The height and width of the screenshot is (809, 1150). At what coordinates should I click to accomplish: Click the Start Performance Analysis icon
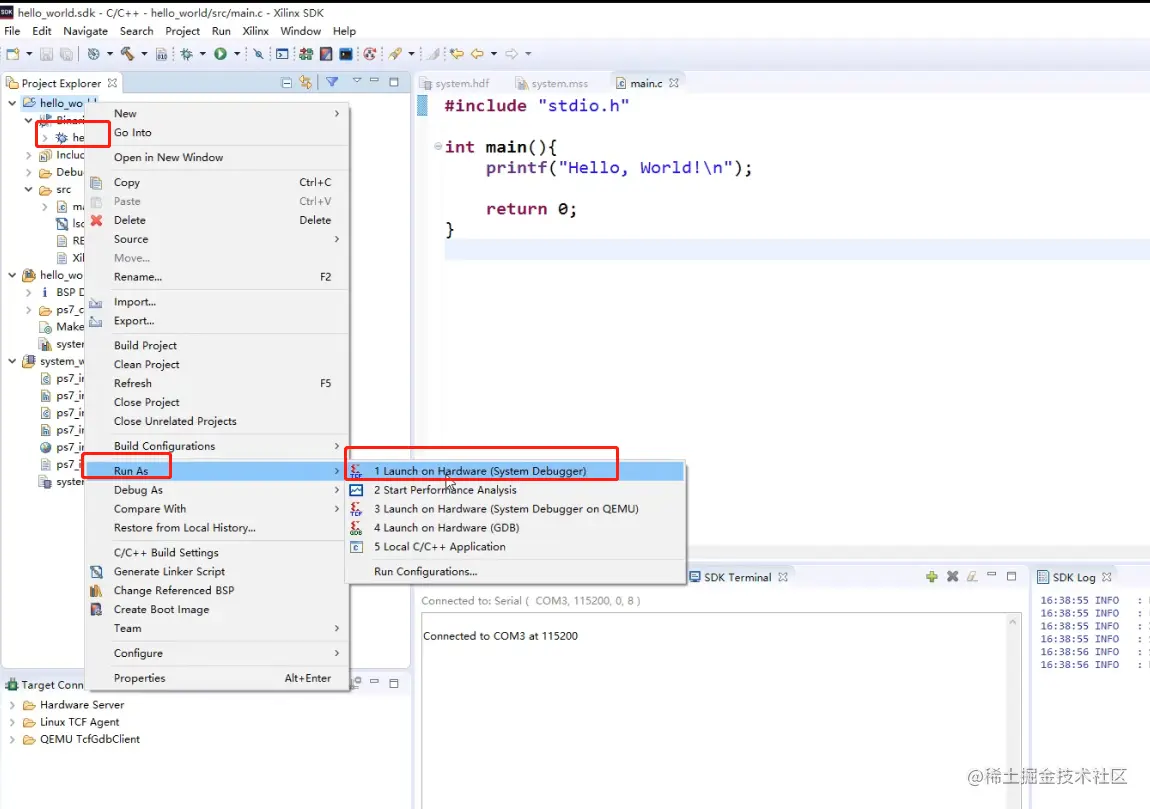click(356, 490)
